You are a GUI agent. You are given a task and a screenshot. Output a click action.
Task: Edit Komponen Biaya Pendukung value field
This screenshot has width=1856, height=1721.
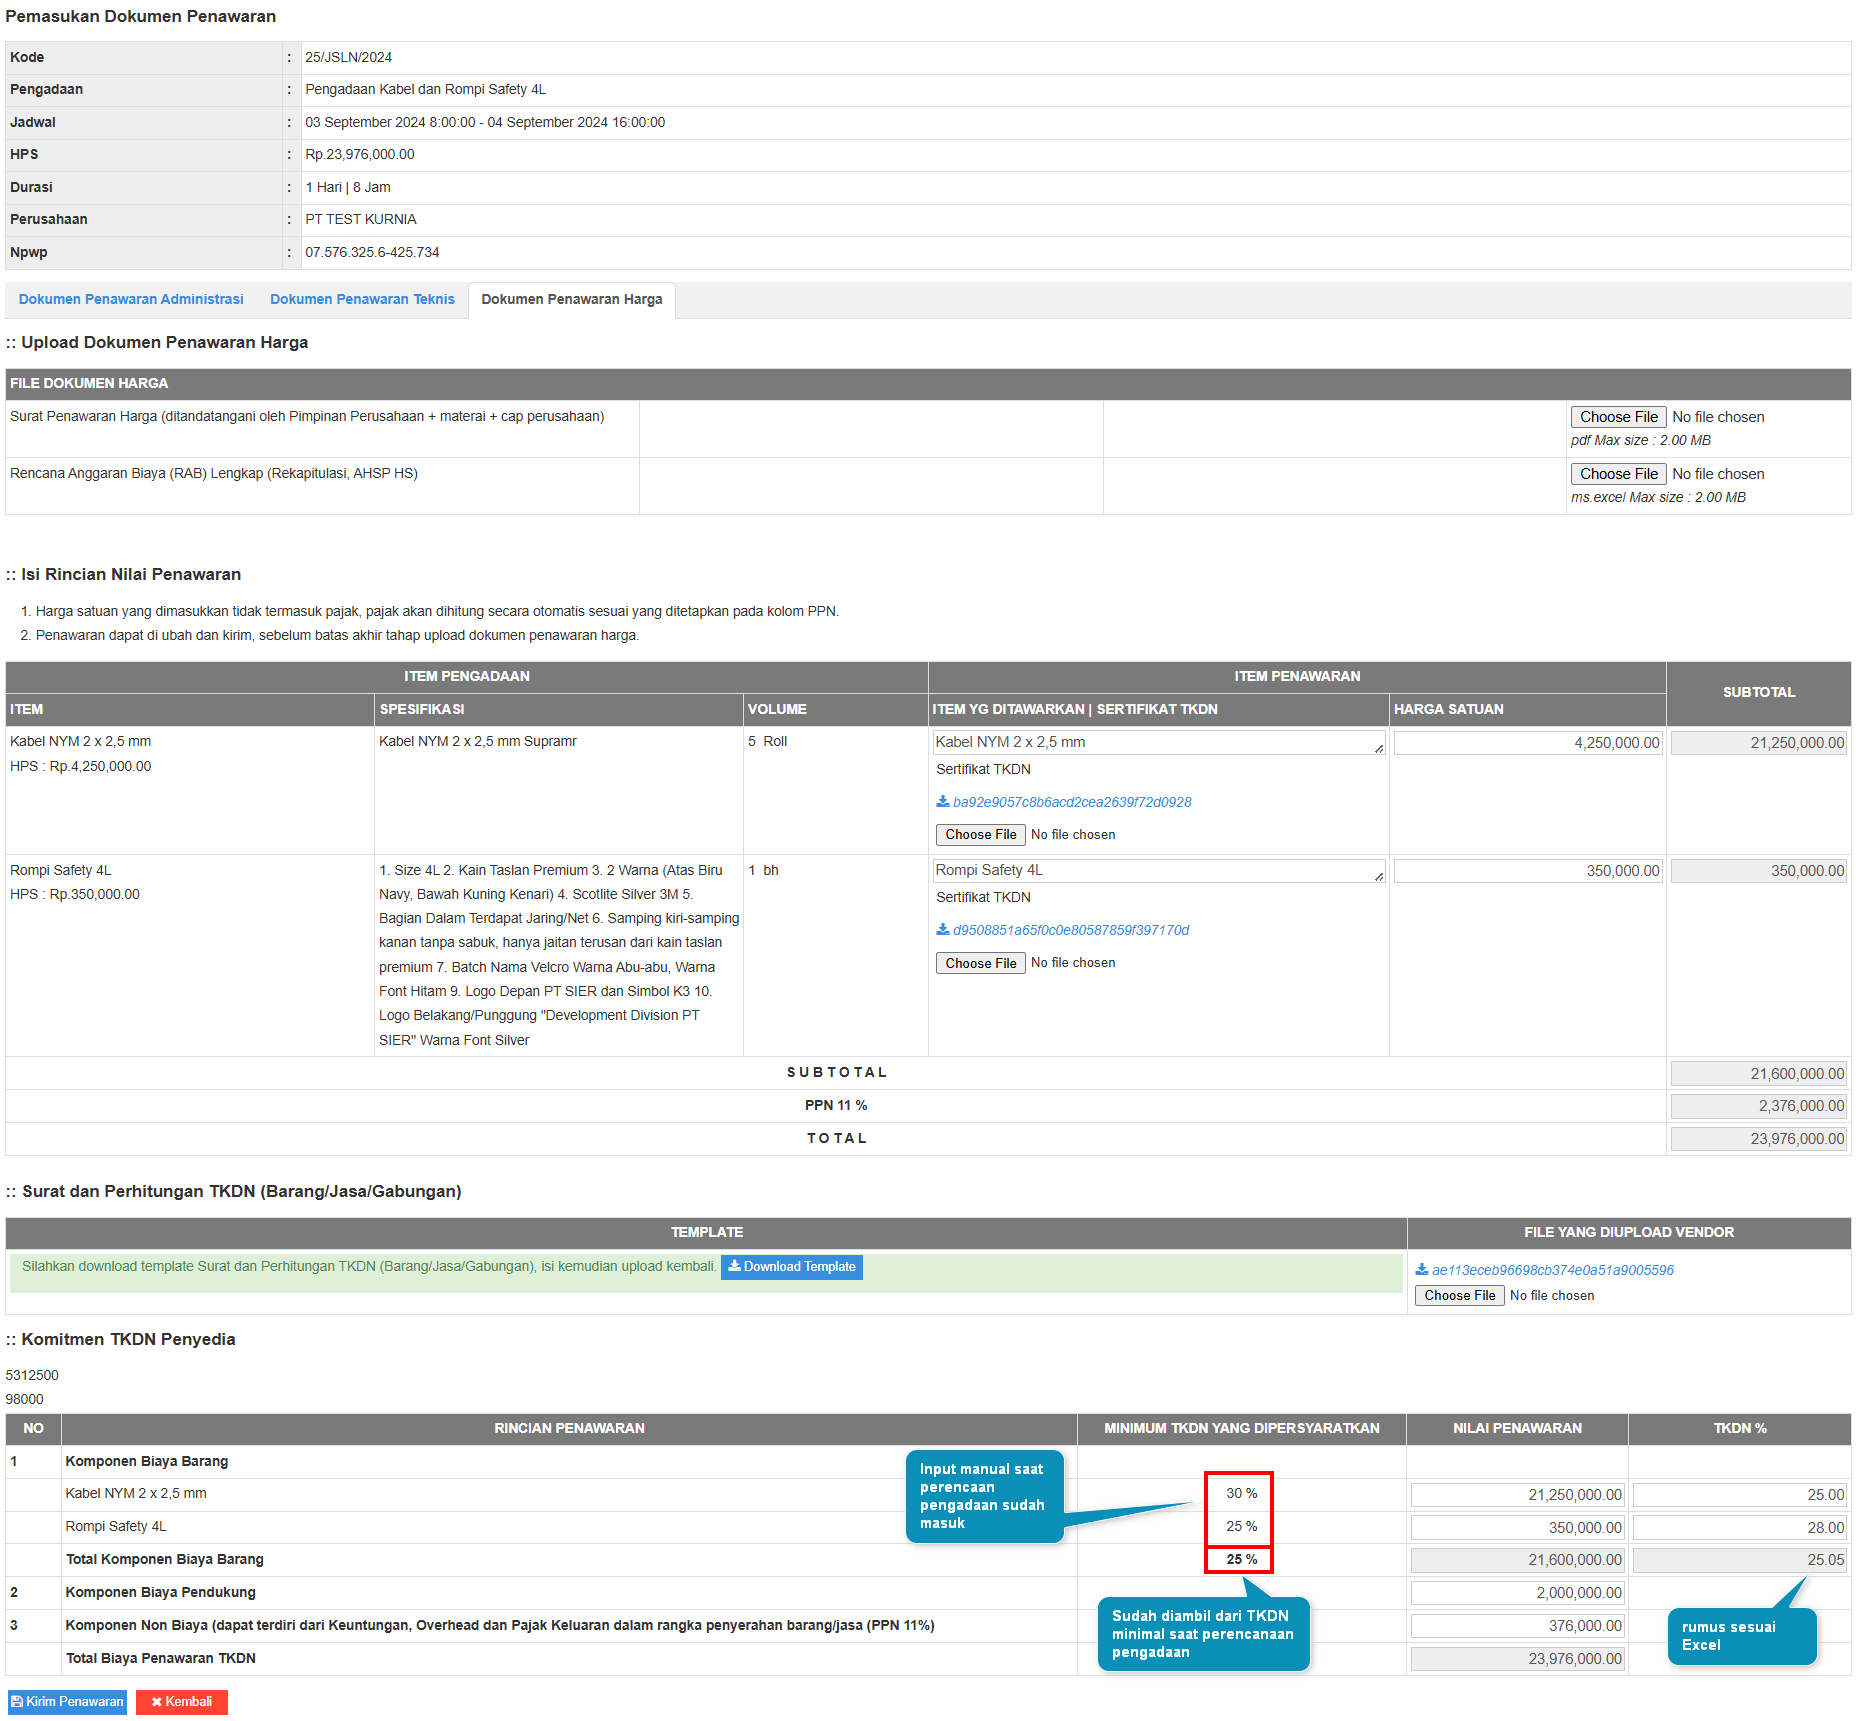(1516, 1593)
